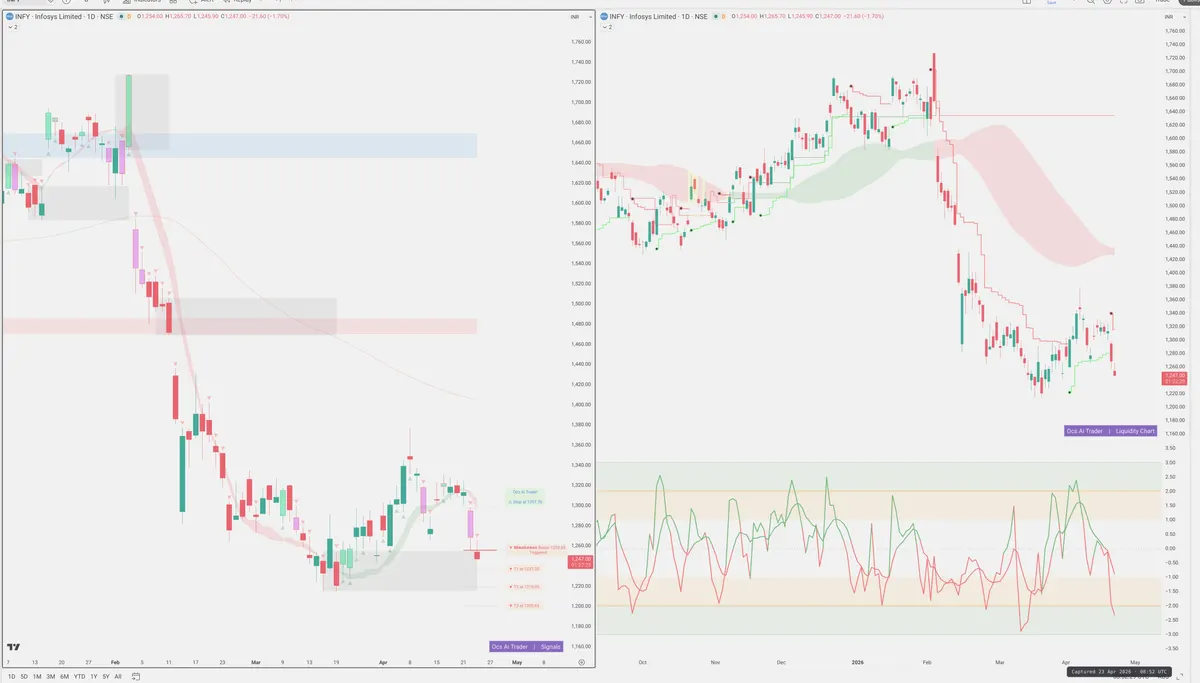Open the INR currency dropdown in left chart
1200x683 pixels.
pyautogui.click(x=582, y=17)
